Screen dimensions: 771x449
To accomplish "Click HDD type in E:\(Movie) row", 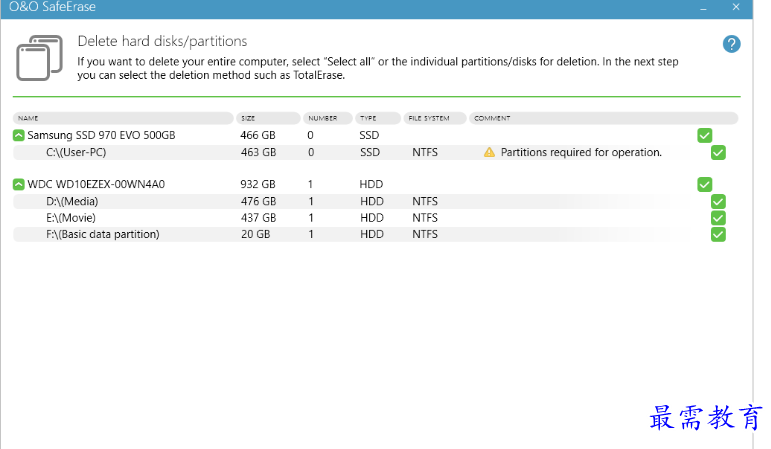I will [372, 218].
